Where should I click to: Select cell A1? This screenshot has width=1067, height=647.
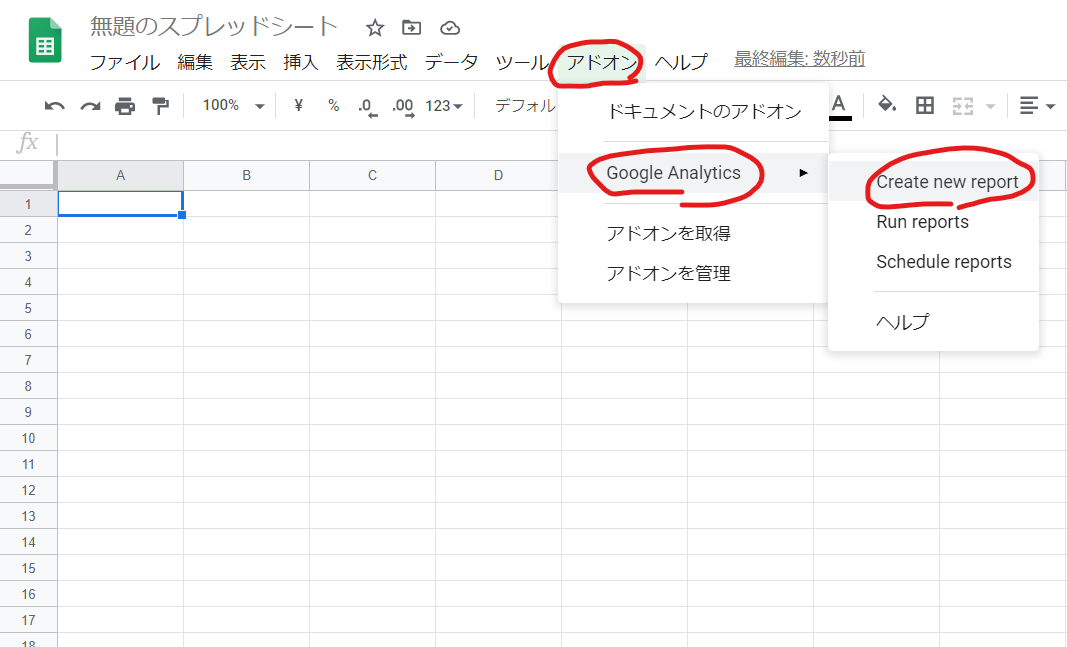pos(120,204)
